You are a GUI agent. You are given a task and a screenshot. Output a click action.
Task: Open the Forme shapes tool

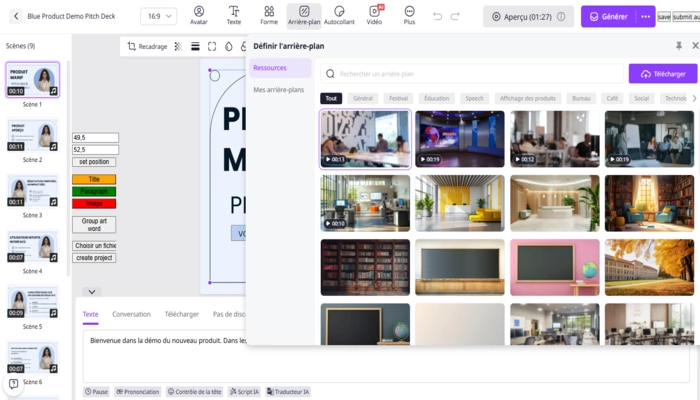point(269,16)
